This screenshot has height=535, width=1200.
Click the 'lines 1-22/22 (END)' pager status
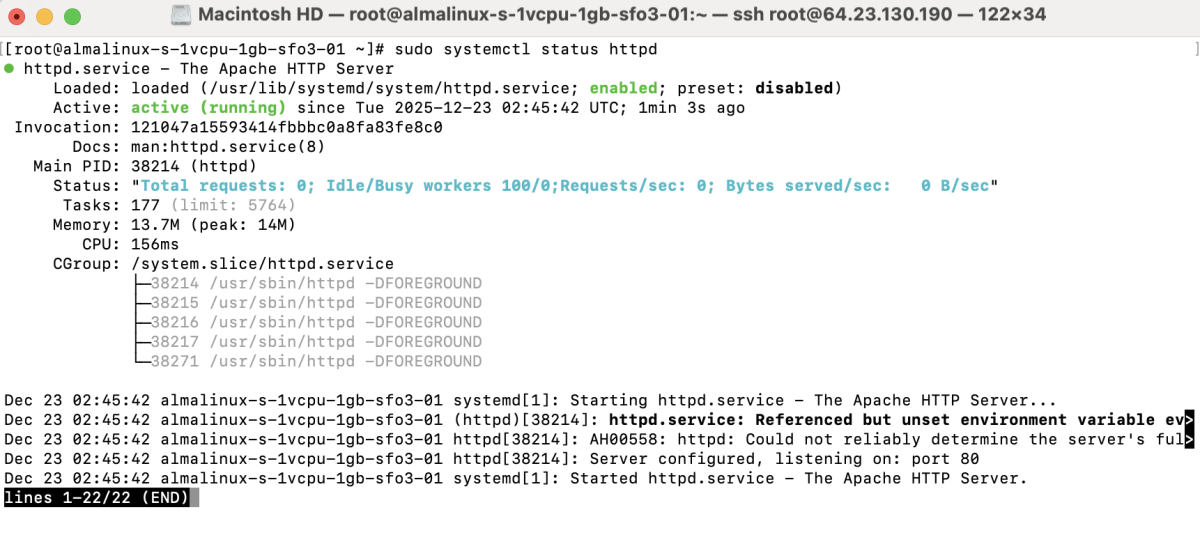coord(96,498)
